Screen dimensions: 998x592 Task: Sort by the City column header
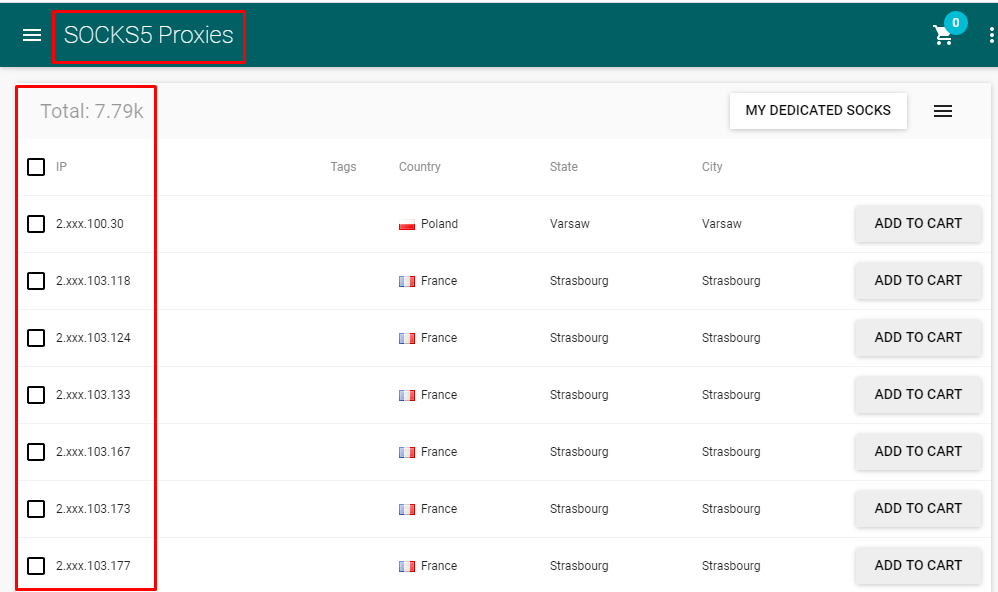point(712,167)
